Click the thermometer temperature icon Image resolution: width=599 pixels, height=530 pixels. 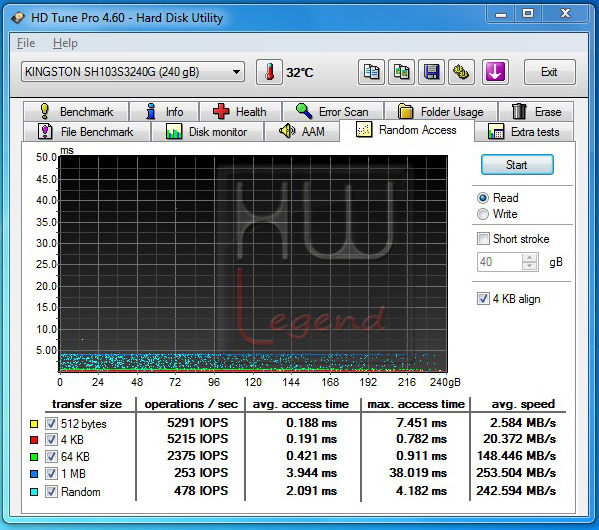tap(269, 72)
